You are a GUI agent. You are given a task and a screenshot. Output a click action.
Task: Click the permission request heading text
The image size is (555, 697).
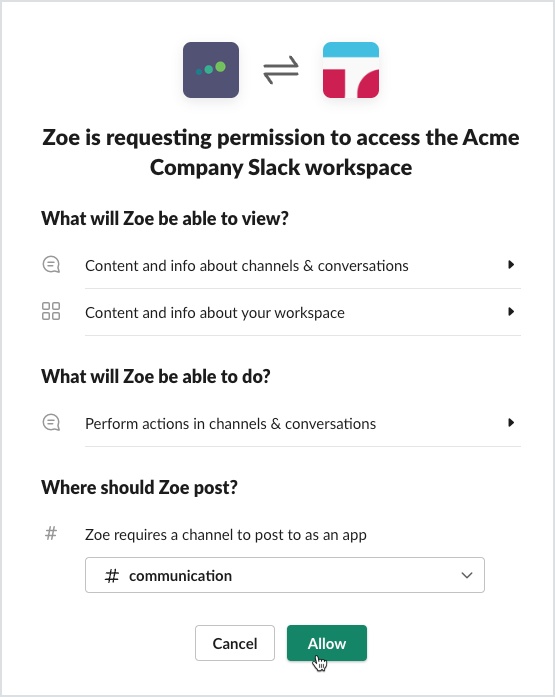pos(281,152)
